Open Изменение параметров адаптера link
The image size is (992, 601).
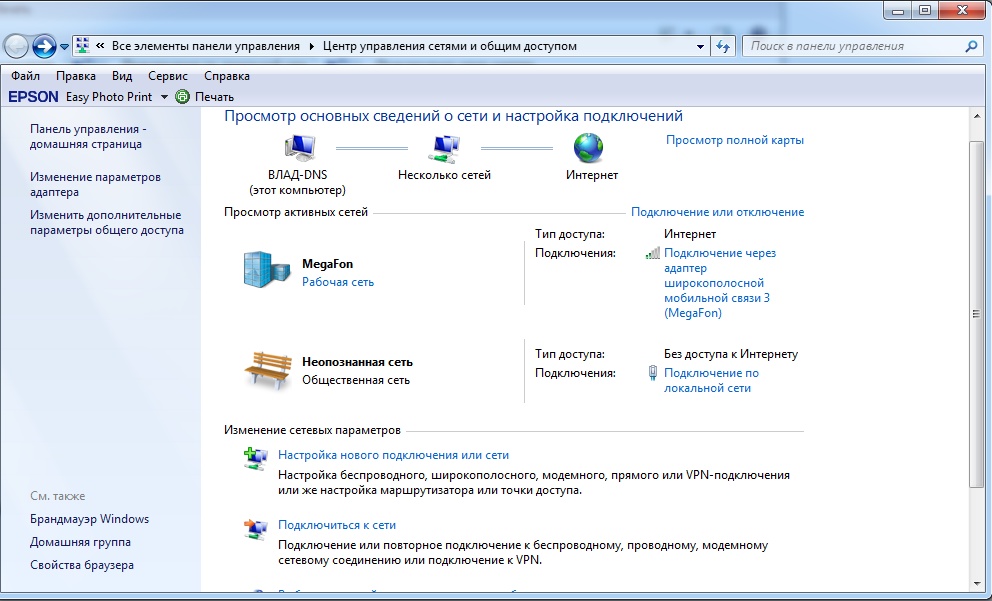(x=95, y=184)
